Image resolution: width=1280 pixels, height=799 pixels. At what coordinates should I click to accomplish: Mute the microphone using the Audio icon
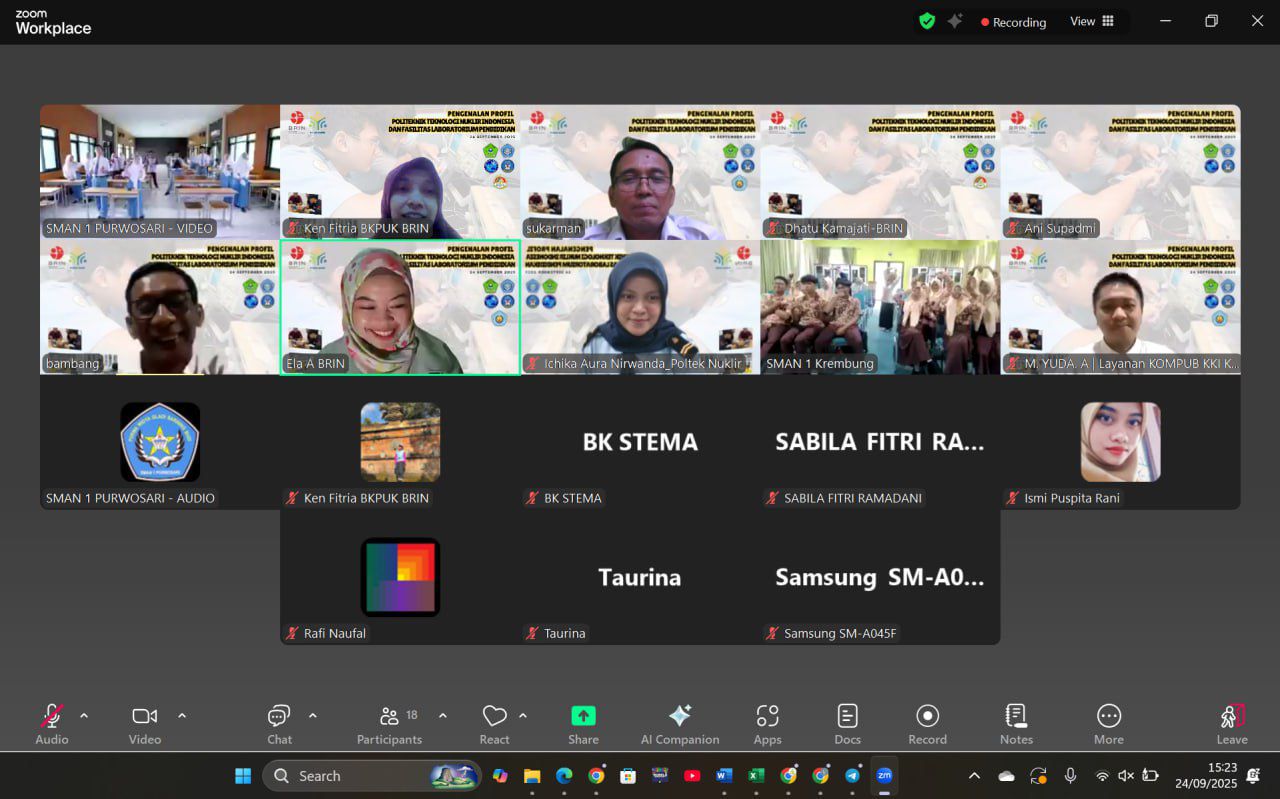point(50,715)
